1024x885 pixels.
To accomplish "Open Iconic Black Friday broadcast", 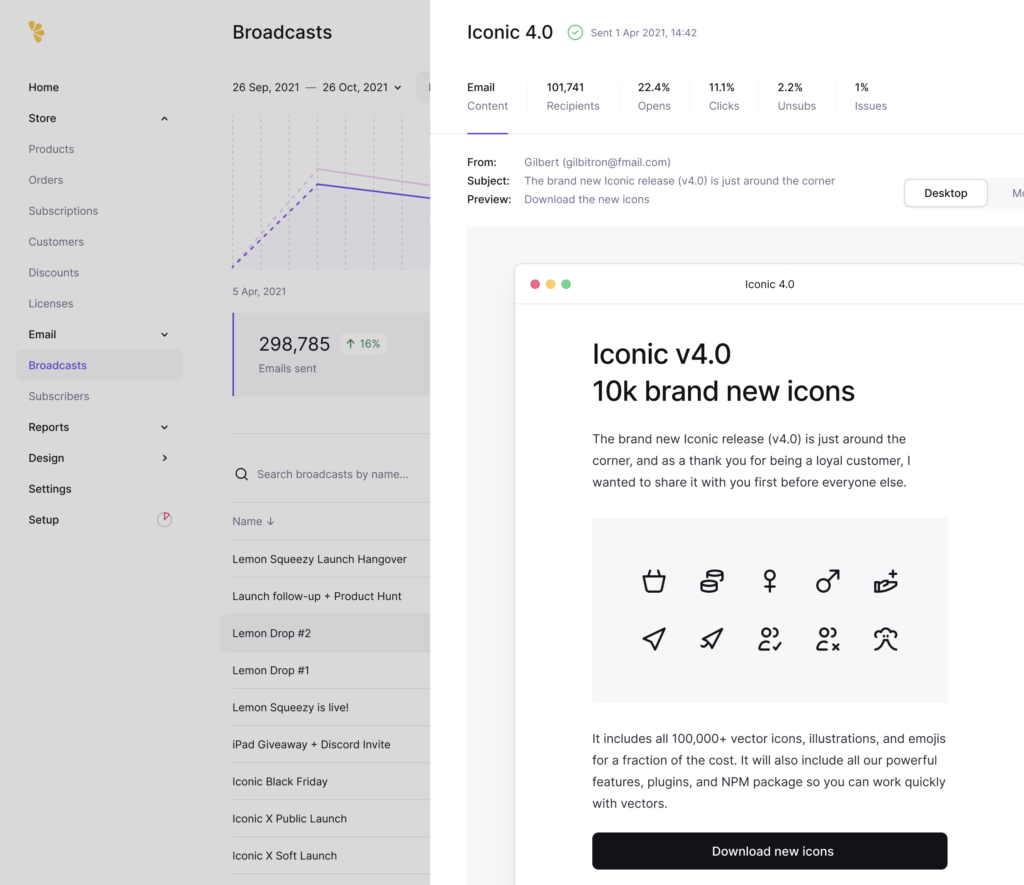I will pyautogui.click(x=280, y=782).
